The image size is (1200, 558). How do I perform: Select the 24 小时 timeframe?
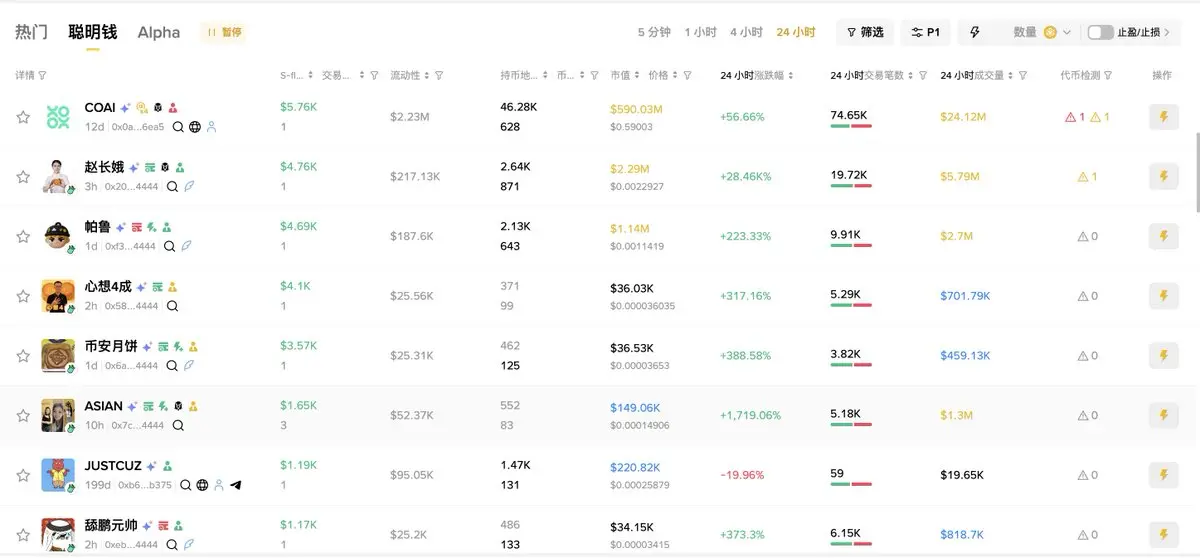796,32
